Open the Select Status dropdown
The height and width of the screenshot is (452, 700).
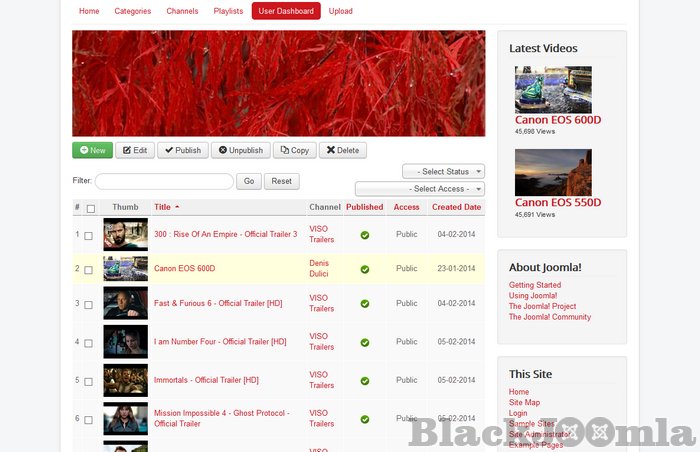click(443, 172)
